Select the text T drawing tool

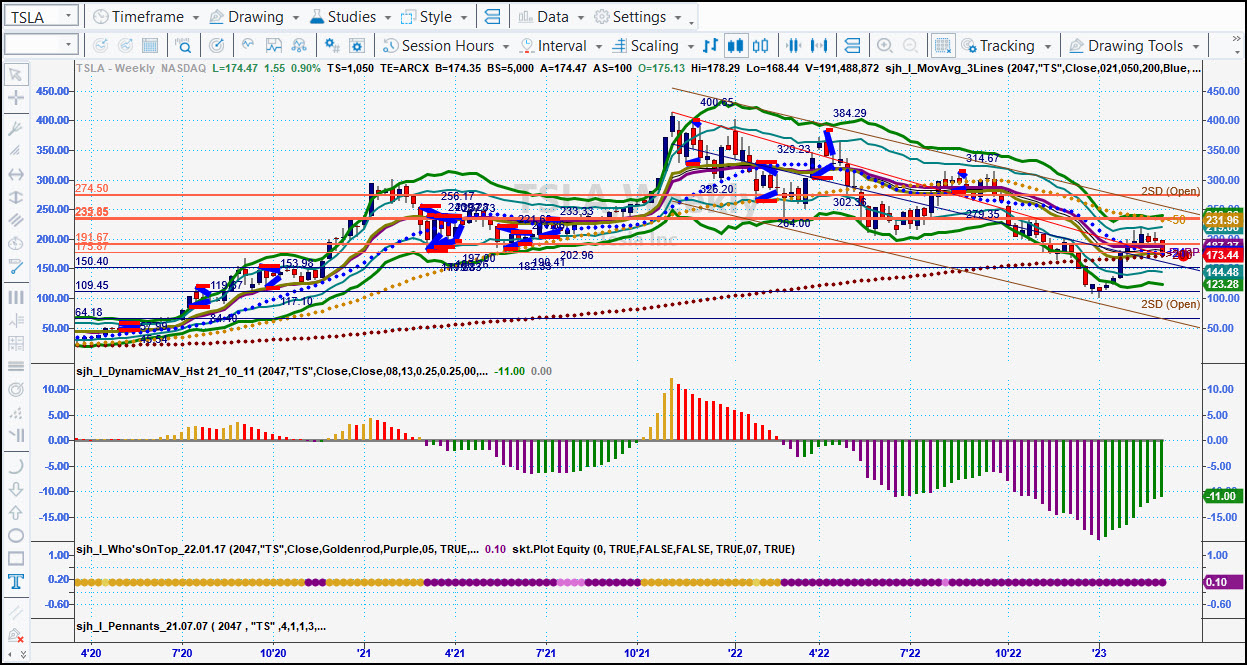pyautogui.click(x=15, y=581)
